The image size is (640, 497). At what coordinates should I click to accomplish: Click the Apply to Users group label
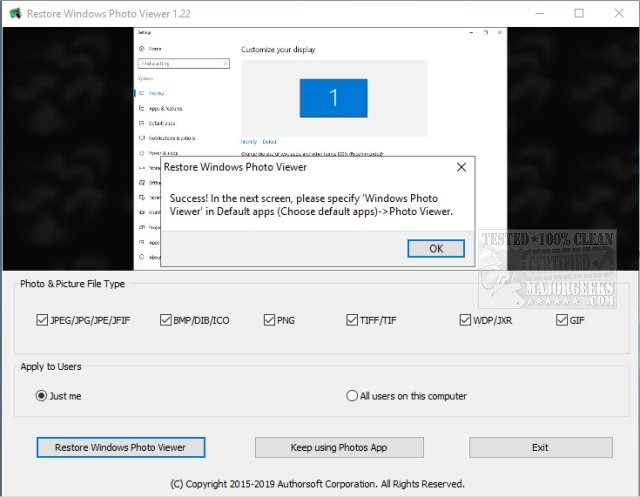(51, 366)
